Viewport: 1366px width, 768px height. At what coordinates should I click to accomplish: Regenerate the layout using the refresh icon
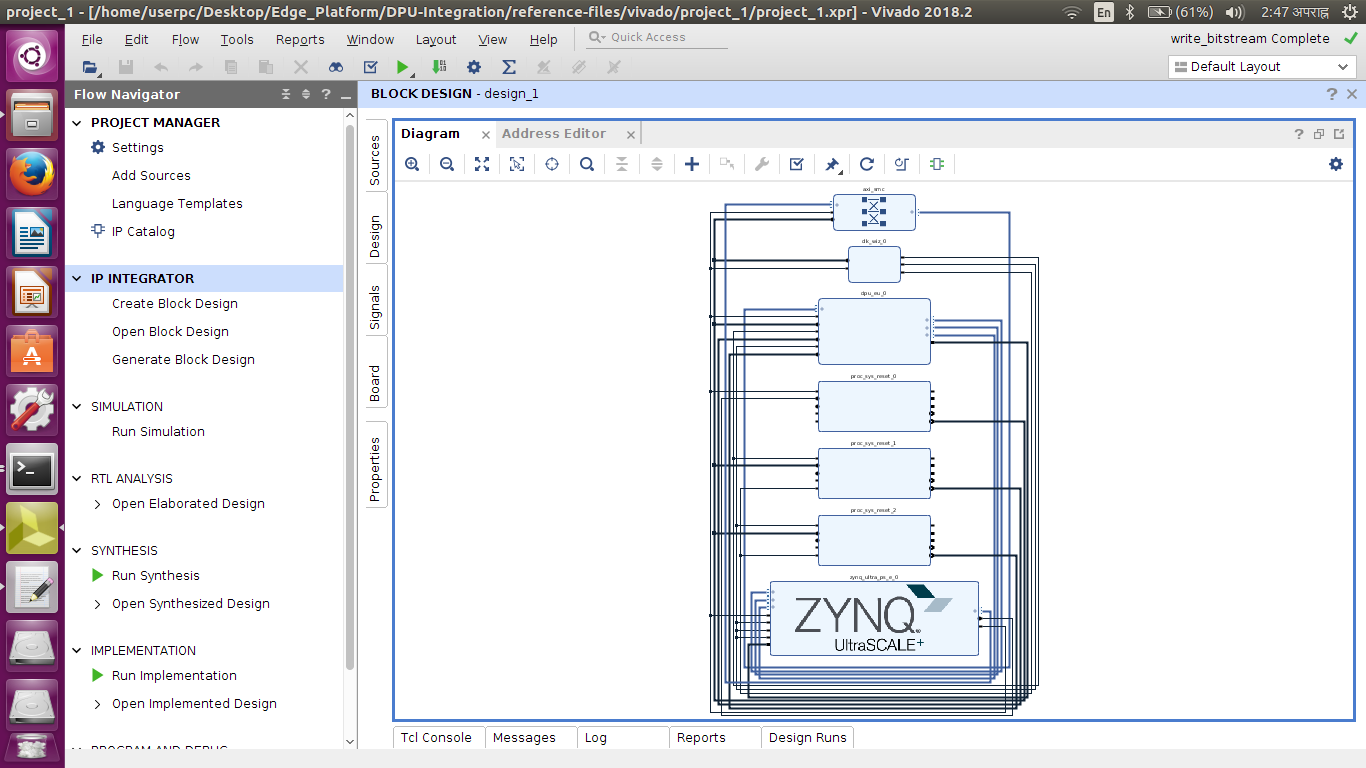tap(867, 164)
